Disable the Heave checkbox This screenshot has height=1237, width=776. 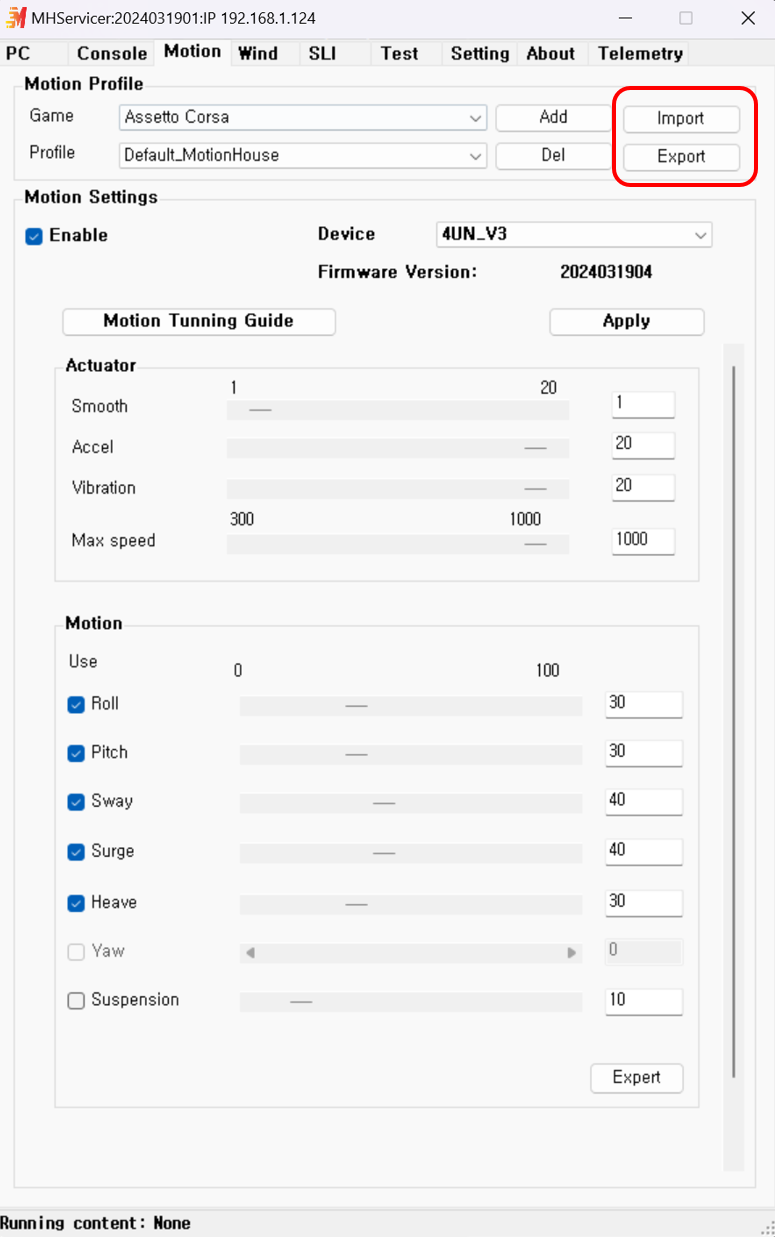[x=76, y=903]
